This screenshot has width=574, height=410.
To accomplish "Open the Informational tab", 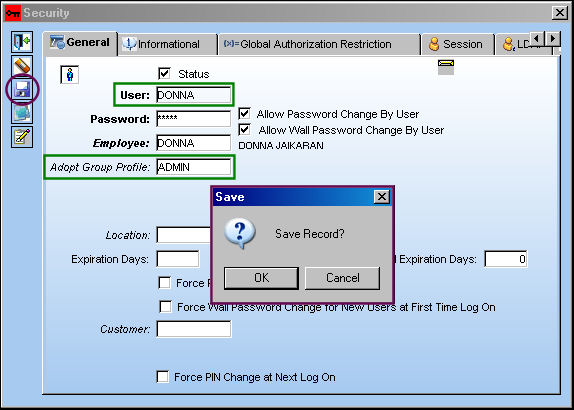I will pyautogui.click(x=168, y=44).
